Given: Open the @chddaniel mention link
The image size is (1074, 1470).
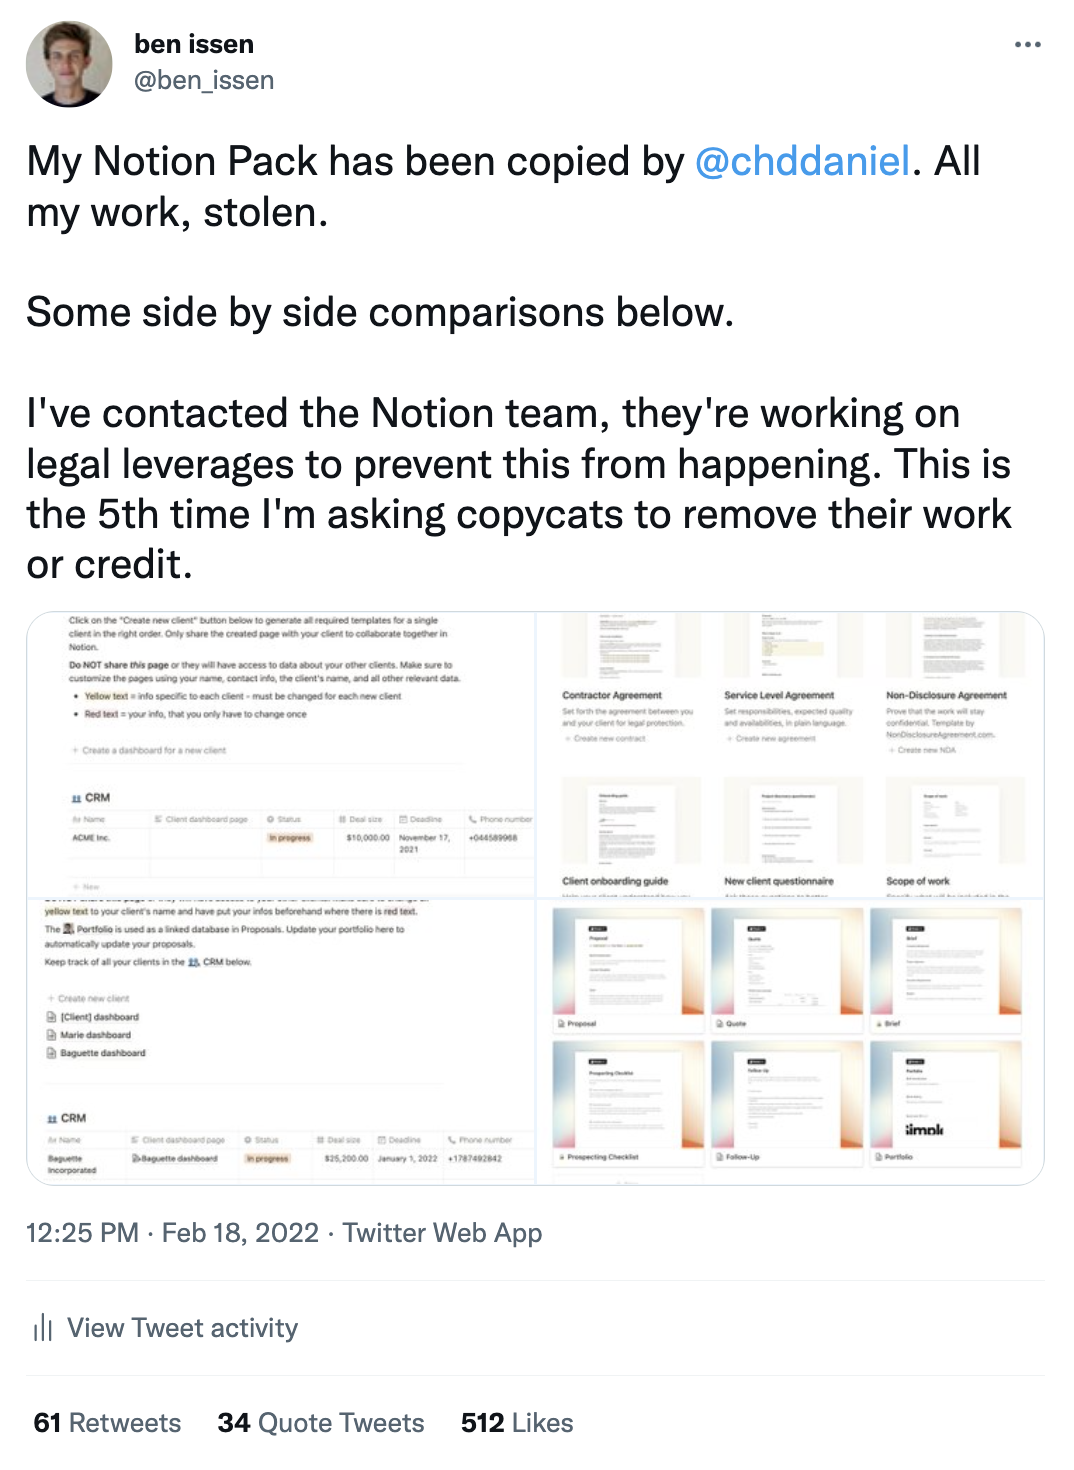Looking at the screenshot, I should (x=802, y=161).
